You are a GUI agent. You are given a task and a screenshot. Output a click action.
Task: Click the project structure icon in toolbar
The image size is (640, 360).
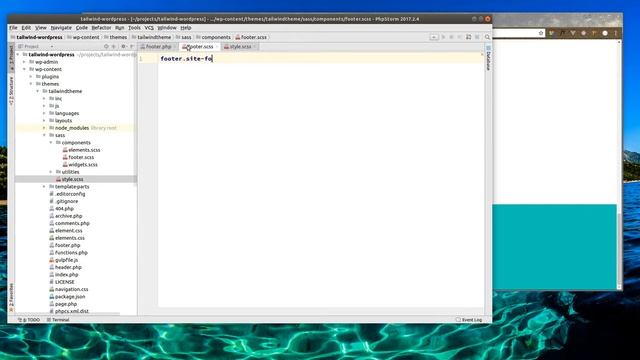pyautogui.click(x=469, y=37)
